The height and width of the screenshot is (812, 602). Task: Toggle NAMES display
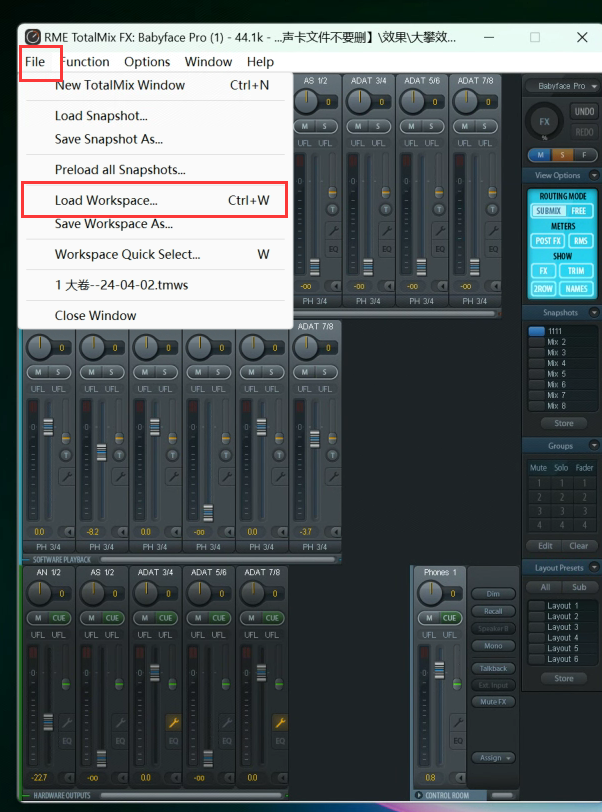coord(576,289)
